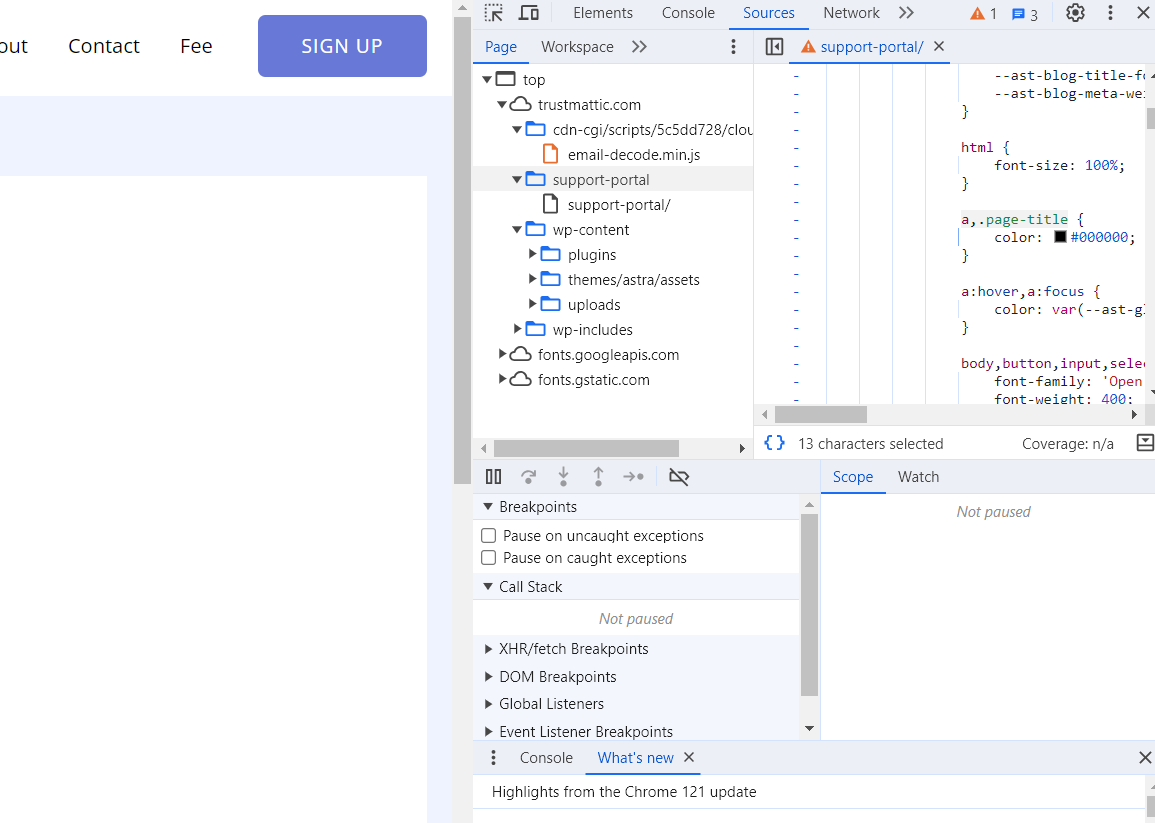Expand the wp-includes folder
Viewport: 1155px width, 823px height.
click(x=517, y=329)
